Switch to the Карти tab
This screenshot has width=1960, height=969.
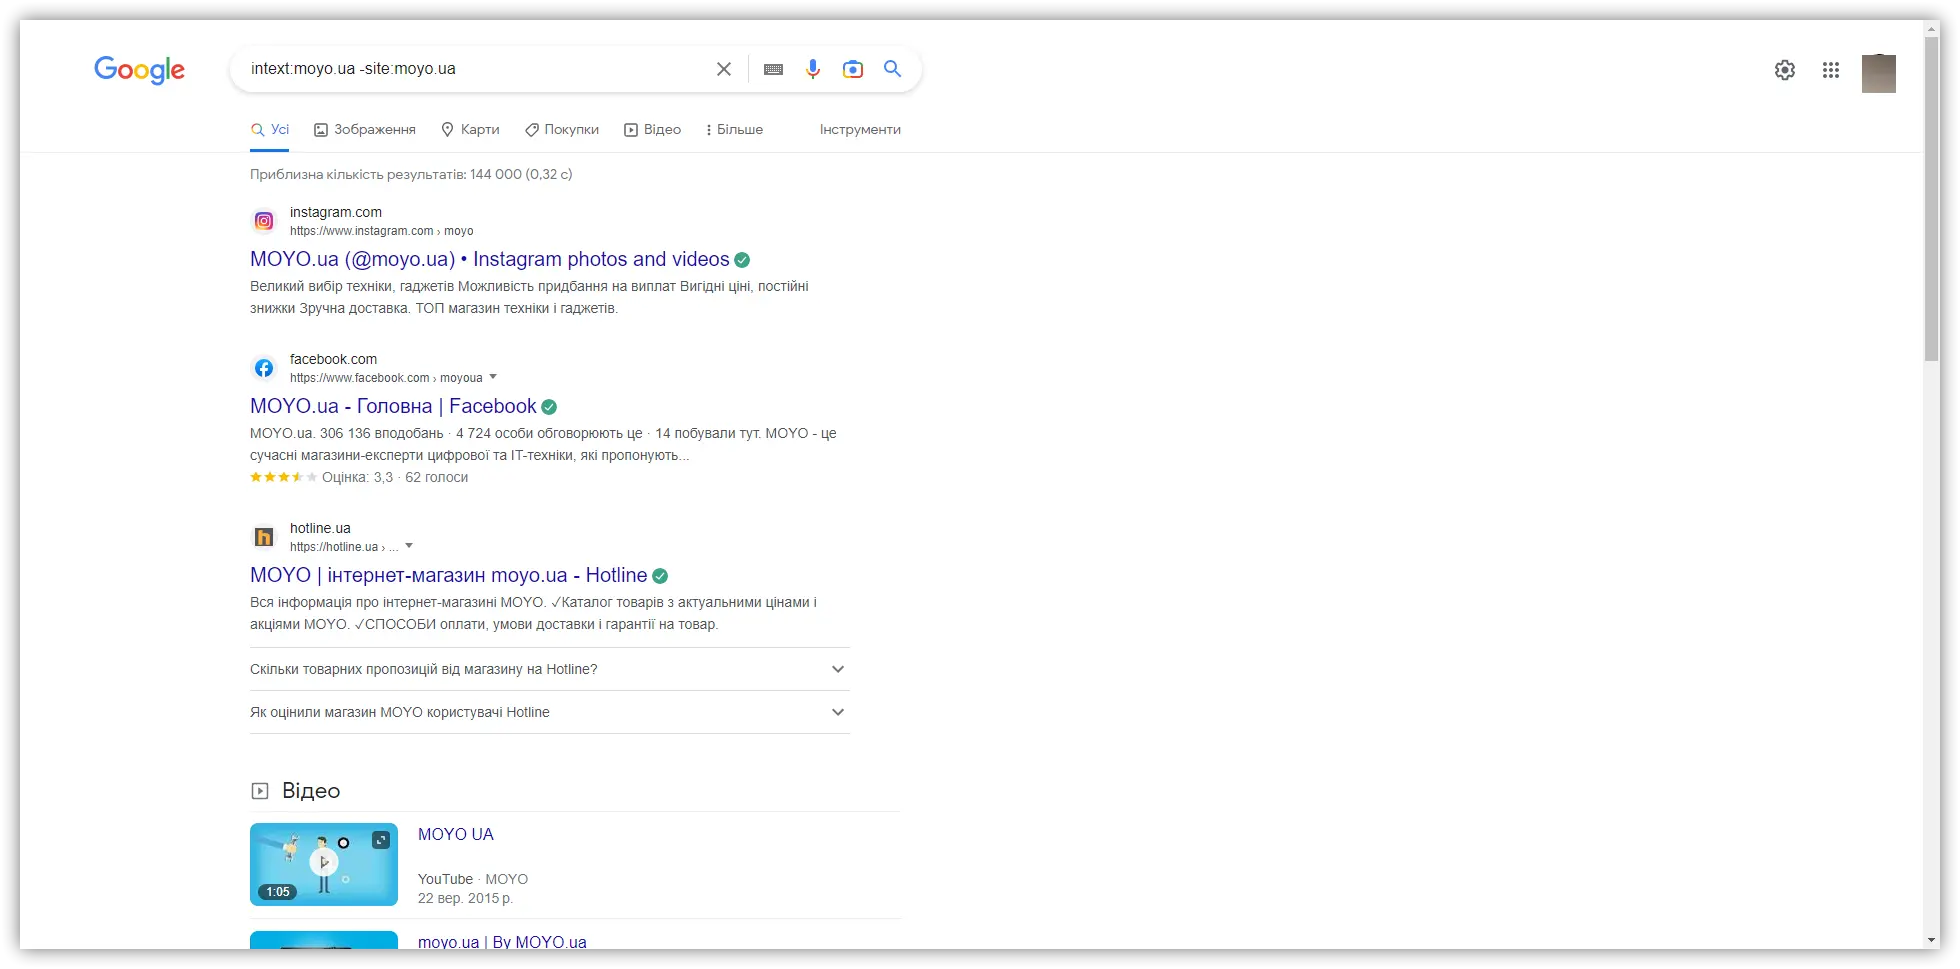click(470, 129)
